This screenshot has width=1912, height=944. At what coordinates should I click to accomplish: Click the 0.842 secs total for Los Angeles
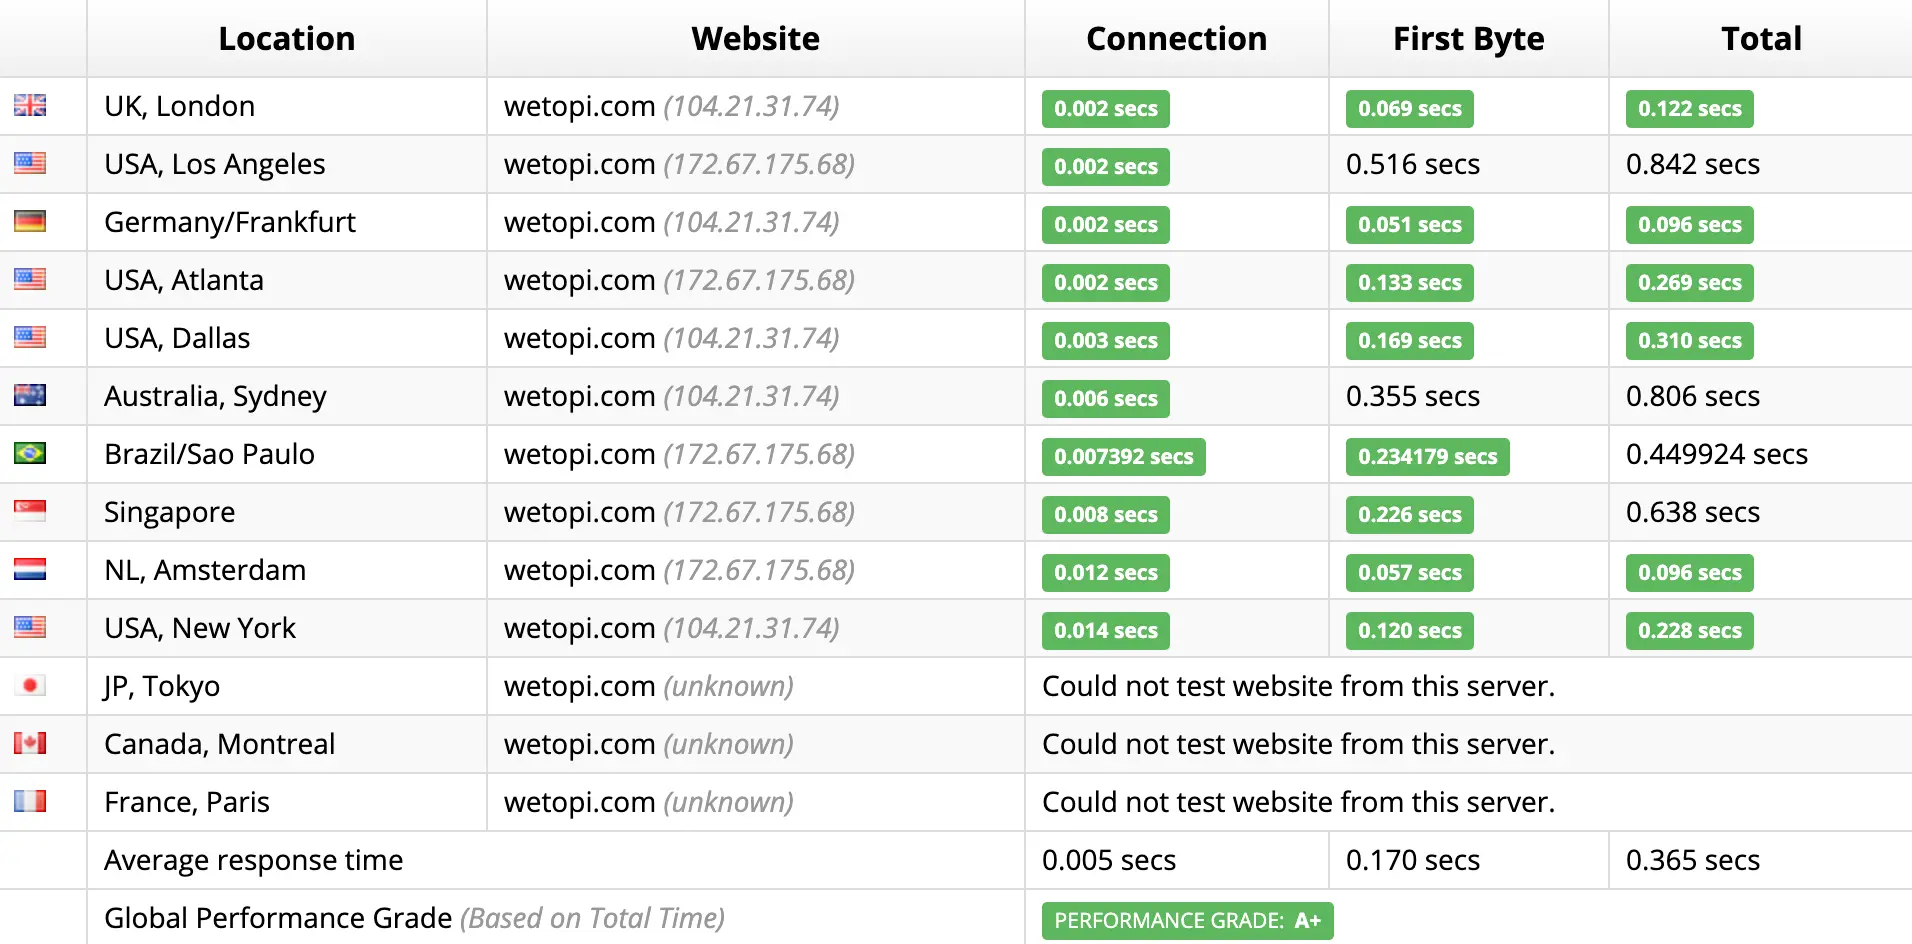(x=1693, y=164)
